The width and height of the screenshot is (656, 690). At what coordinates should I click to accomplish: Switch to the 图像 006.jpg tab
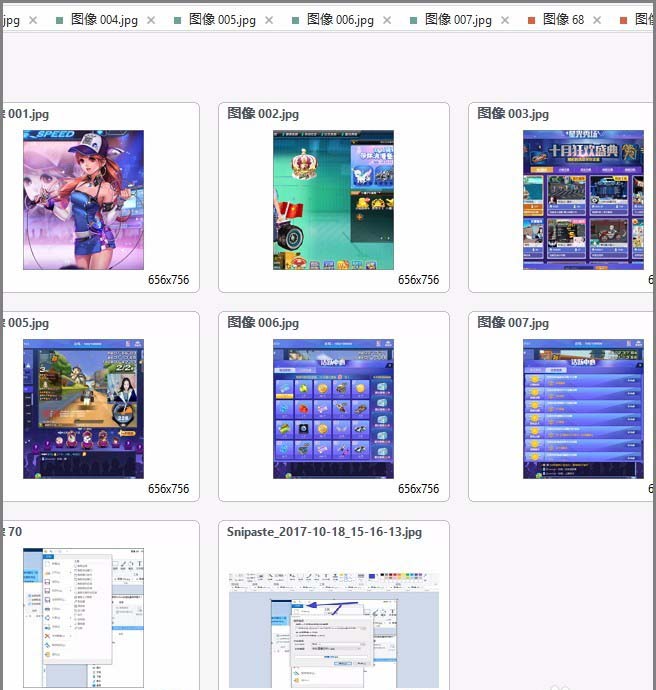coord(340,20)
